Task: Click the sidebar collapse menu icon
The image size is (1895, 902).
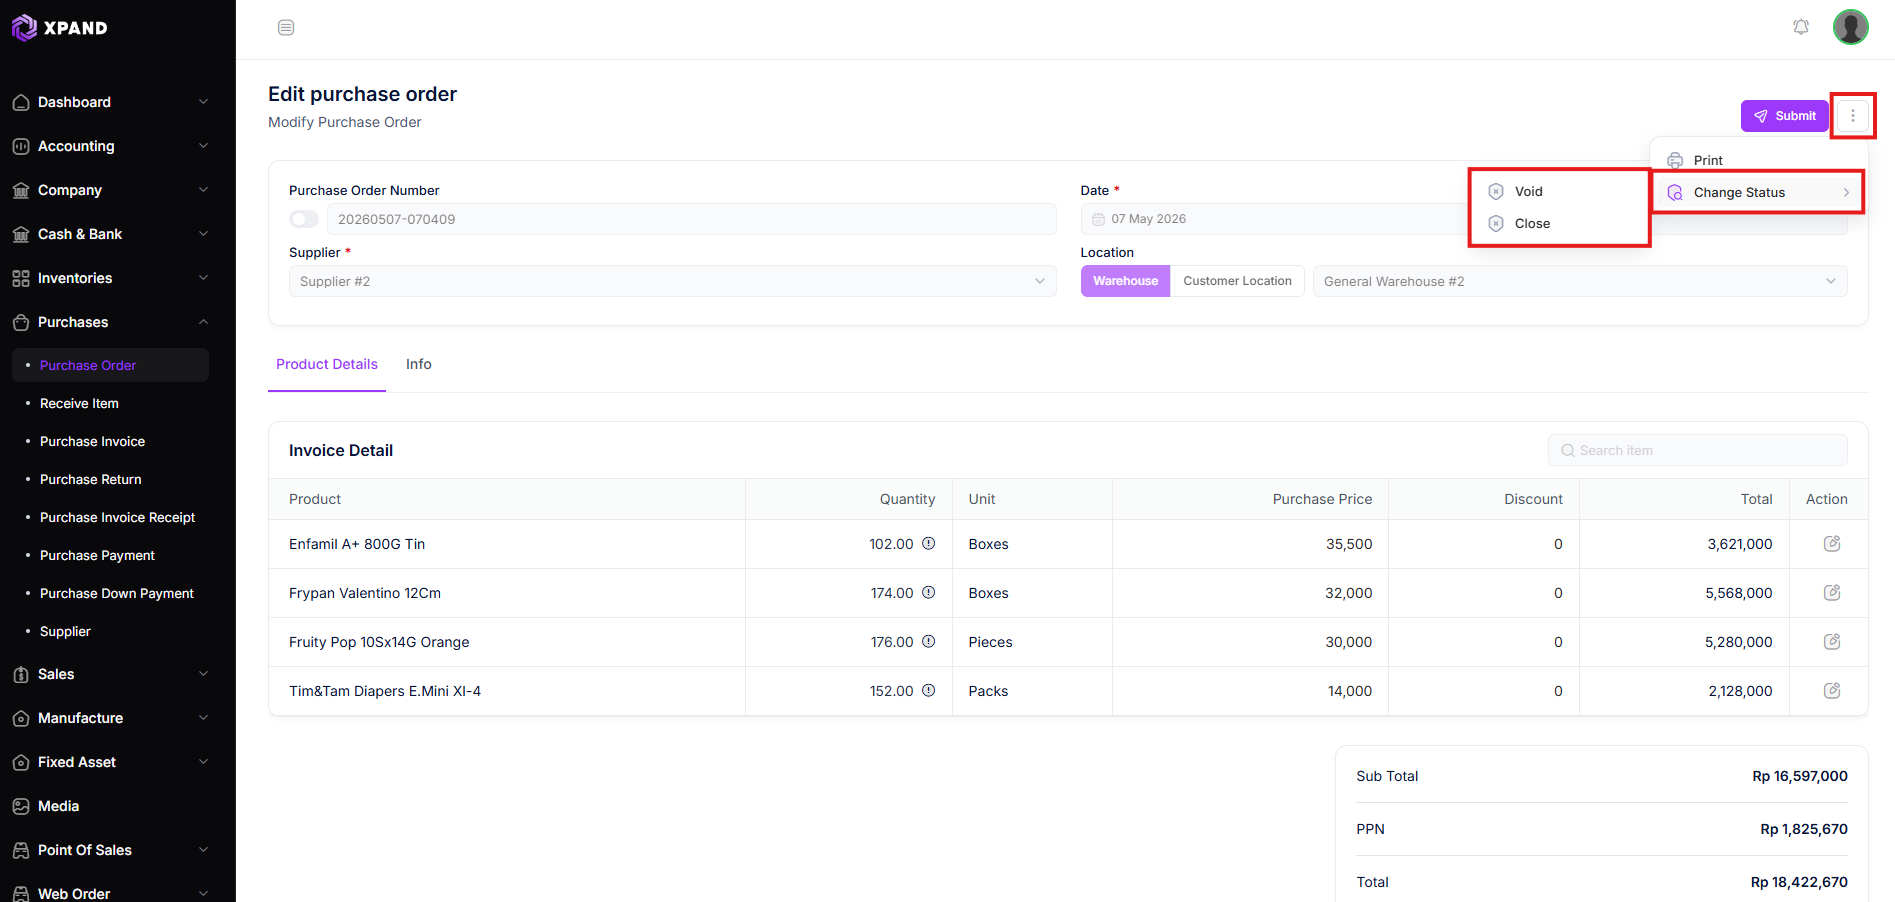Action: point(286,27)
